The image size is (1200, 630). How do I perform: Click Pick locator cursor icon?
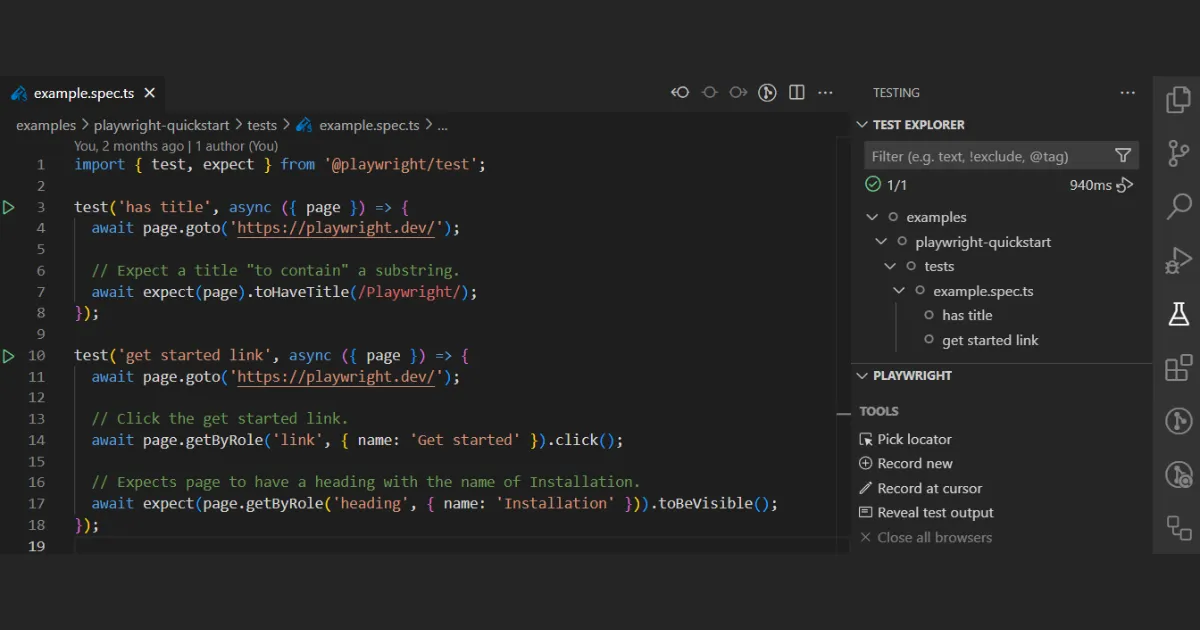point(866,439)
